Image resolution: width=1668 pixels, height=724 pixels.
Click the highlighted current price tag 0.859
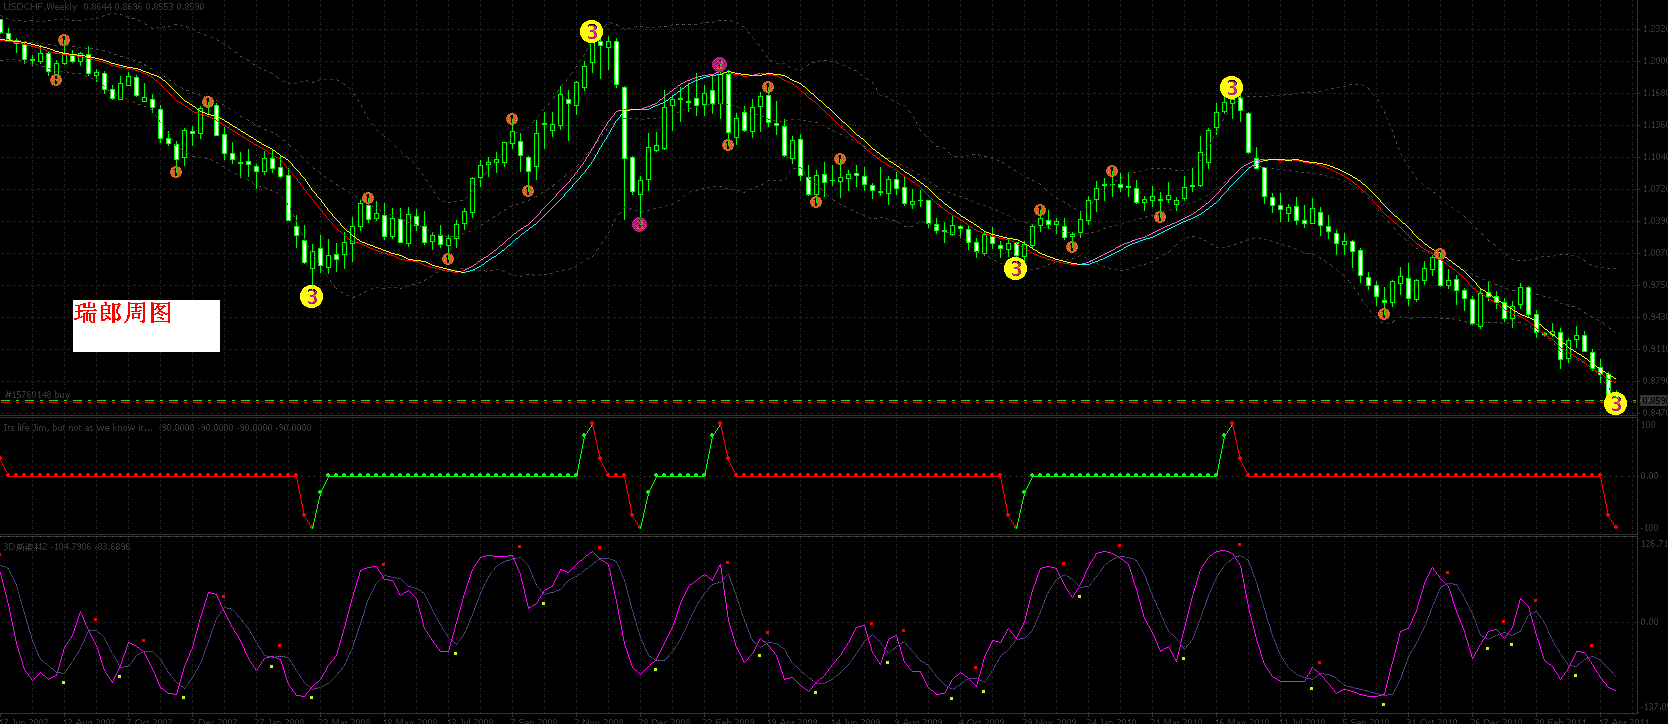1653,401
